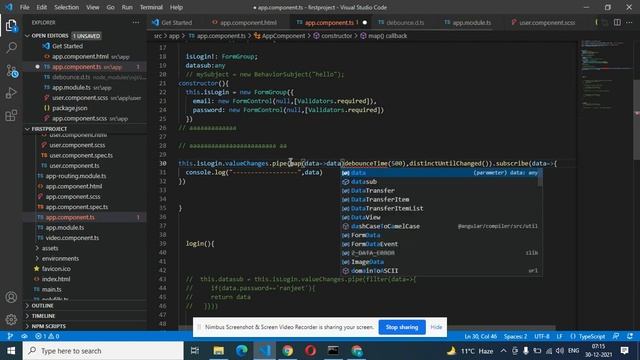640x360 pixels.
Task: Open video.component.ts in file tree
Action: tap(72, 238)
